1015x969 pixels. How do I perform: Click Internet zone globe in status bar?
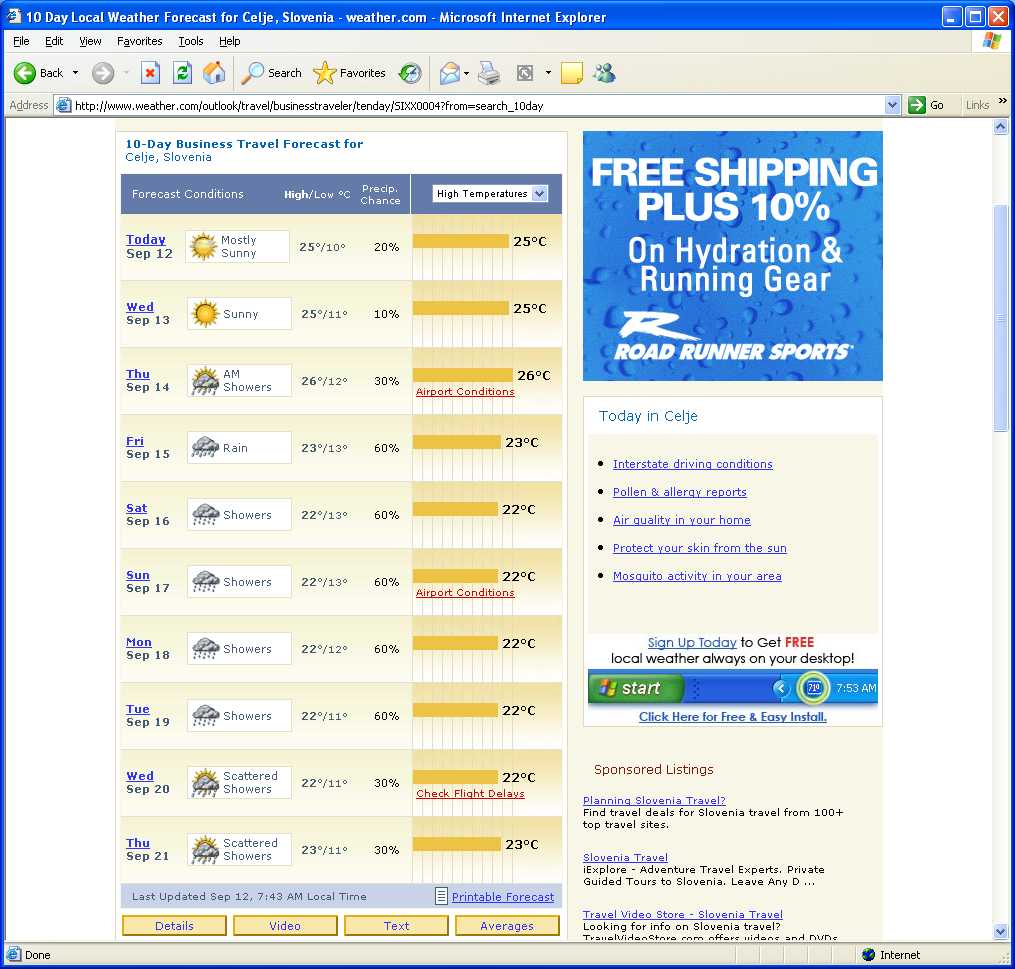tap(869, 954)
